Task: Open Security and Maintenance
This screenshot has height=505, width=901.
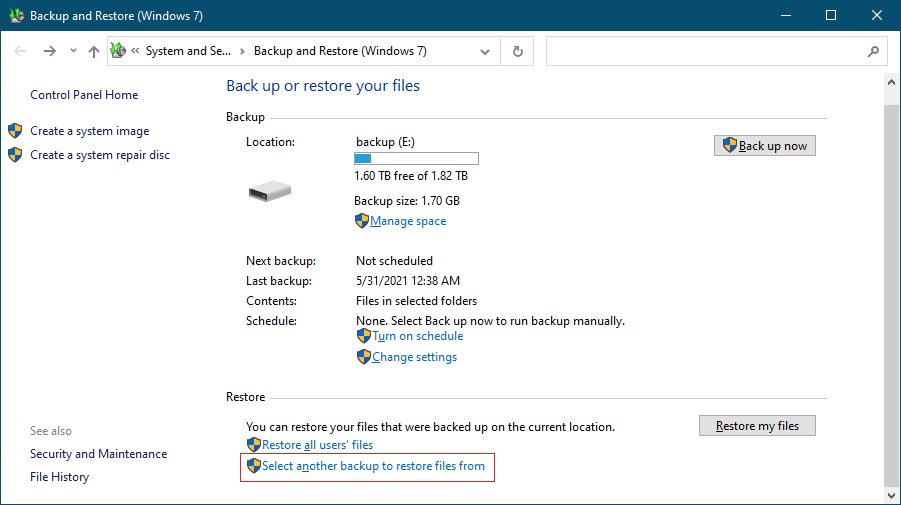Action: (98, 454)
